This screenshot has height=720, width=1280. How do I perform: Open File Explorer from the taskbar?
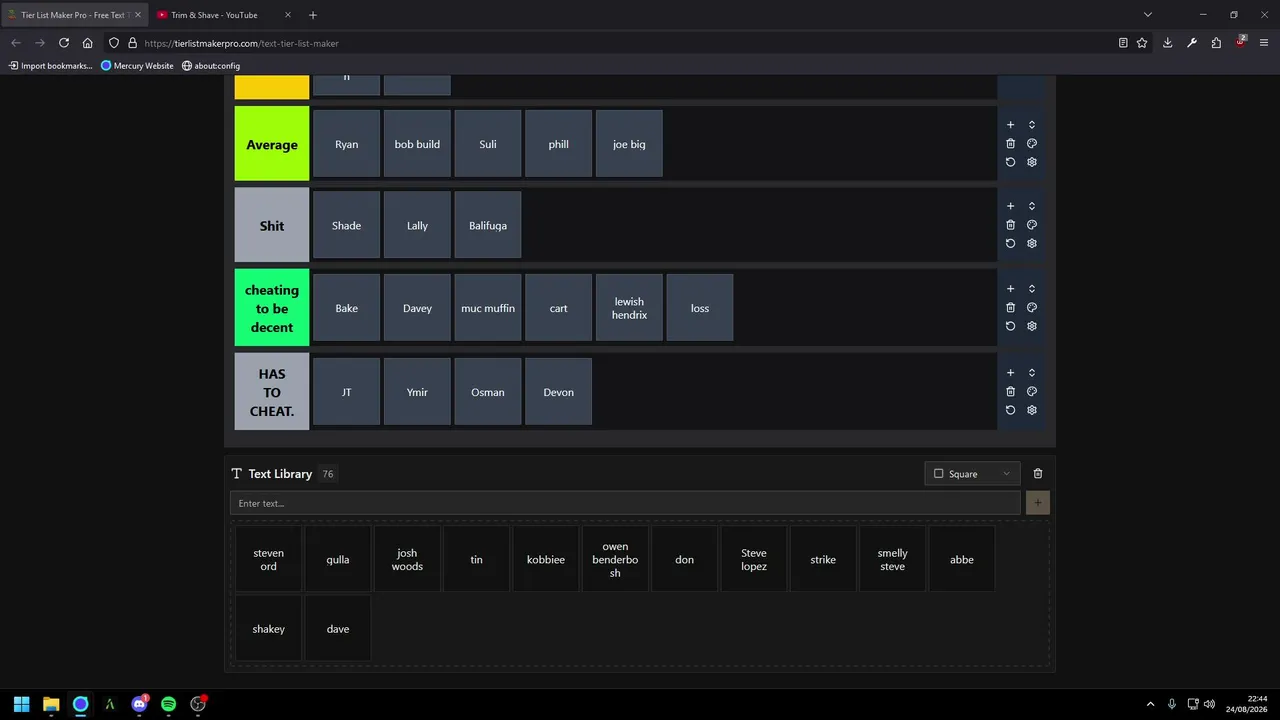pos(51,704)
